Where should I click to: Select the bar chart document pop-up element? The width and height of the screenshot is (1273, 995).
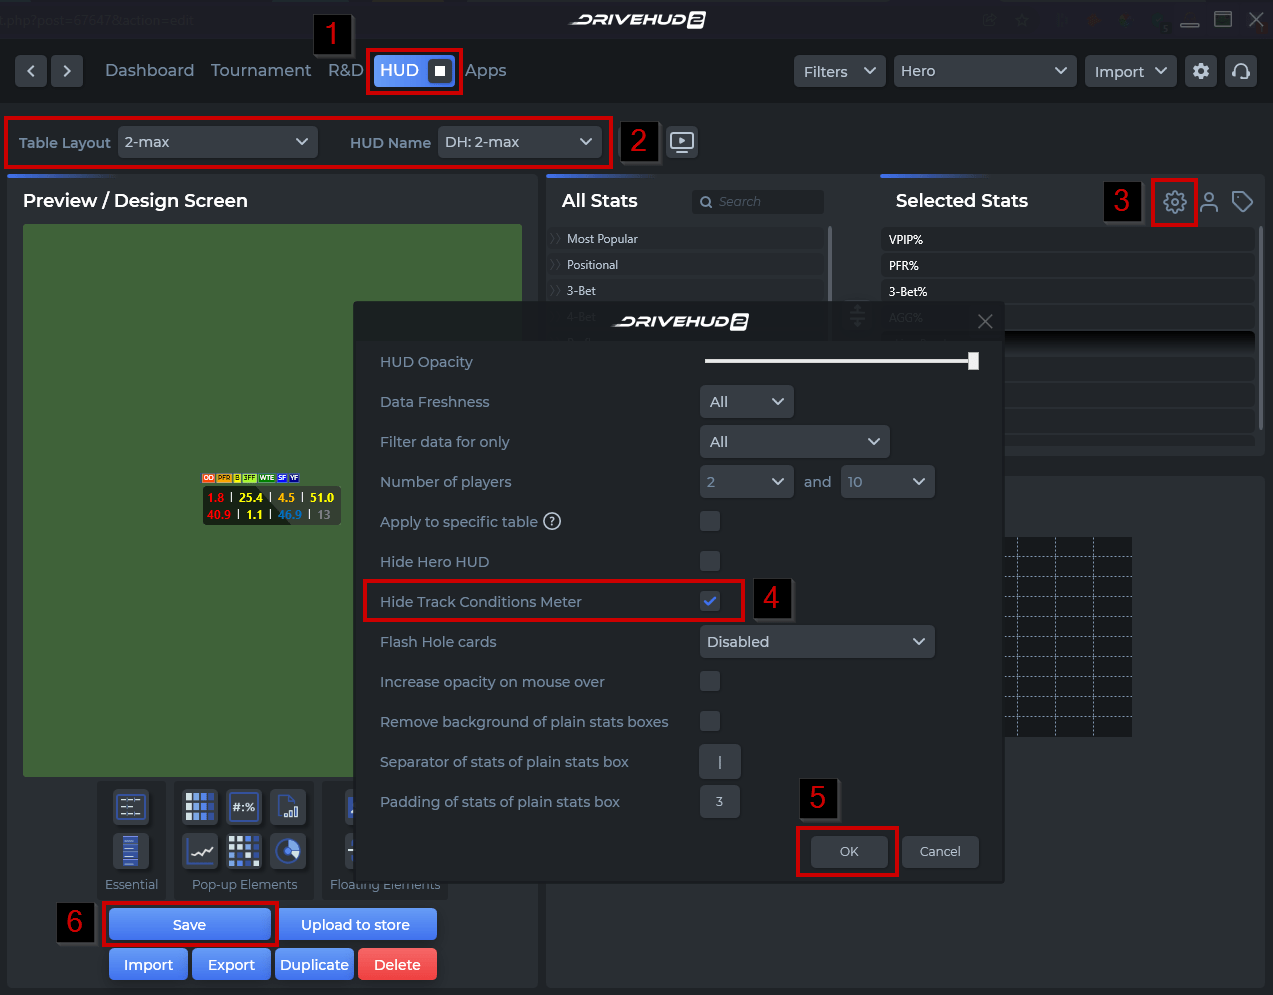point(288,807)
